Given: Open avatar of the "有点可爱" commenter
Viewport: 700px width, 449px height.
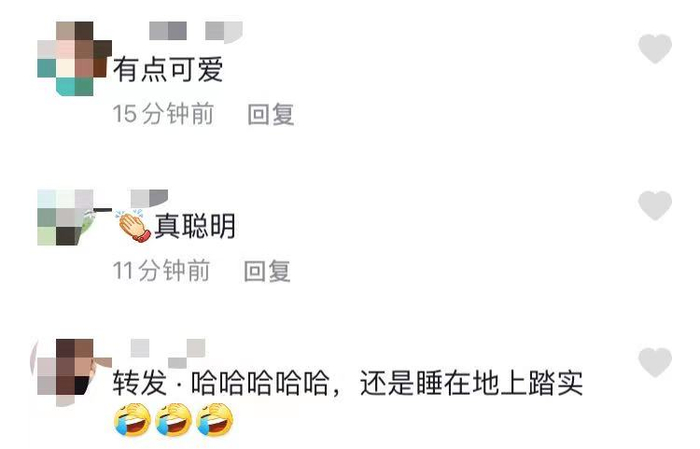Looking at the screenshot, I should (x=74, y=58).
